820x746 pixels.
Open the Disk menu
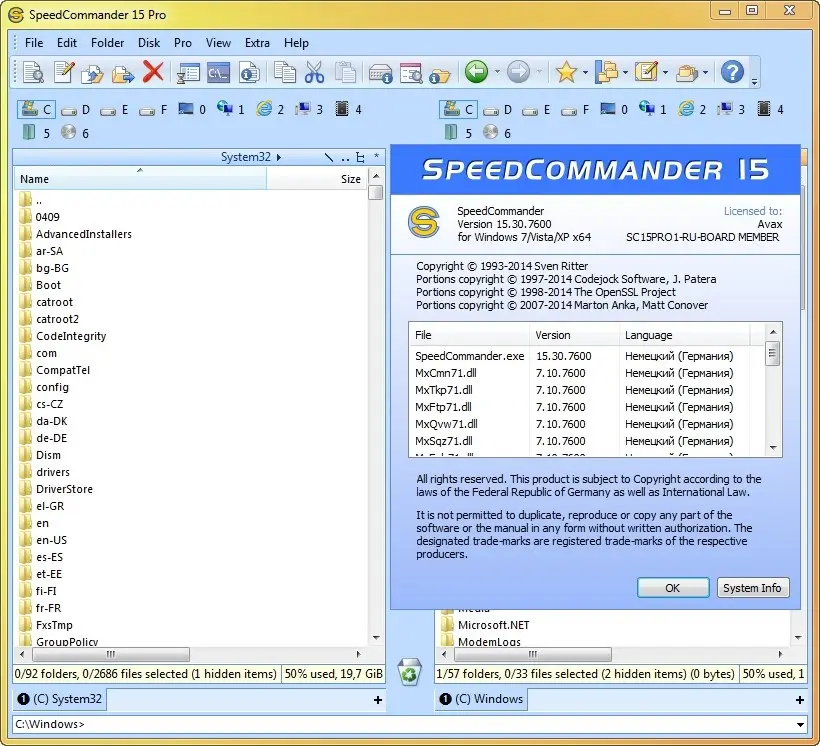coord(149,43)
